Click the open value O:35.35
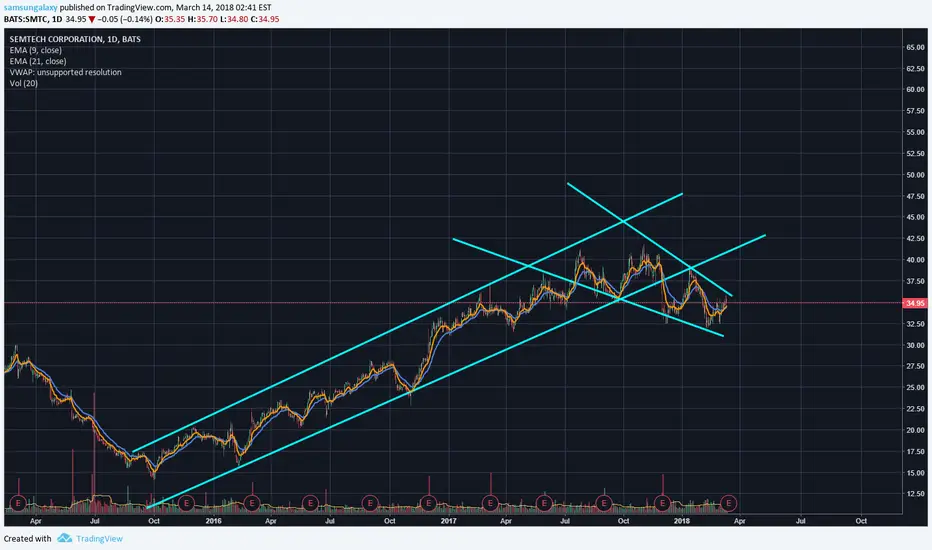The image size is (932, 550). (169, 19)
